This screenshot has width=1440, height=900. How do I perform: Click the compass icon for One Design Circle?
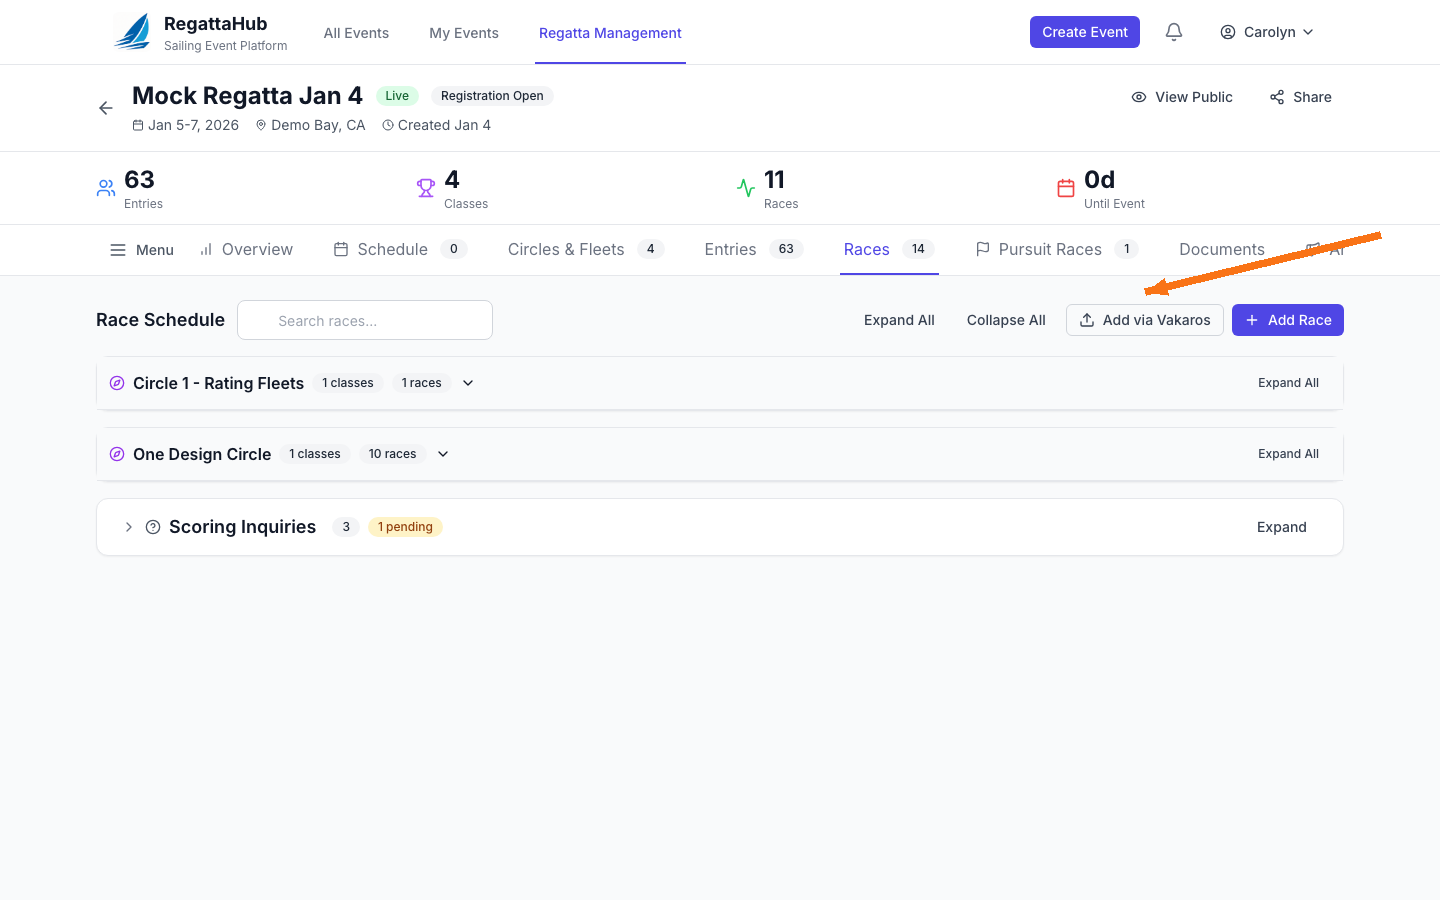coord(117,454)
